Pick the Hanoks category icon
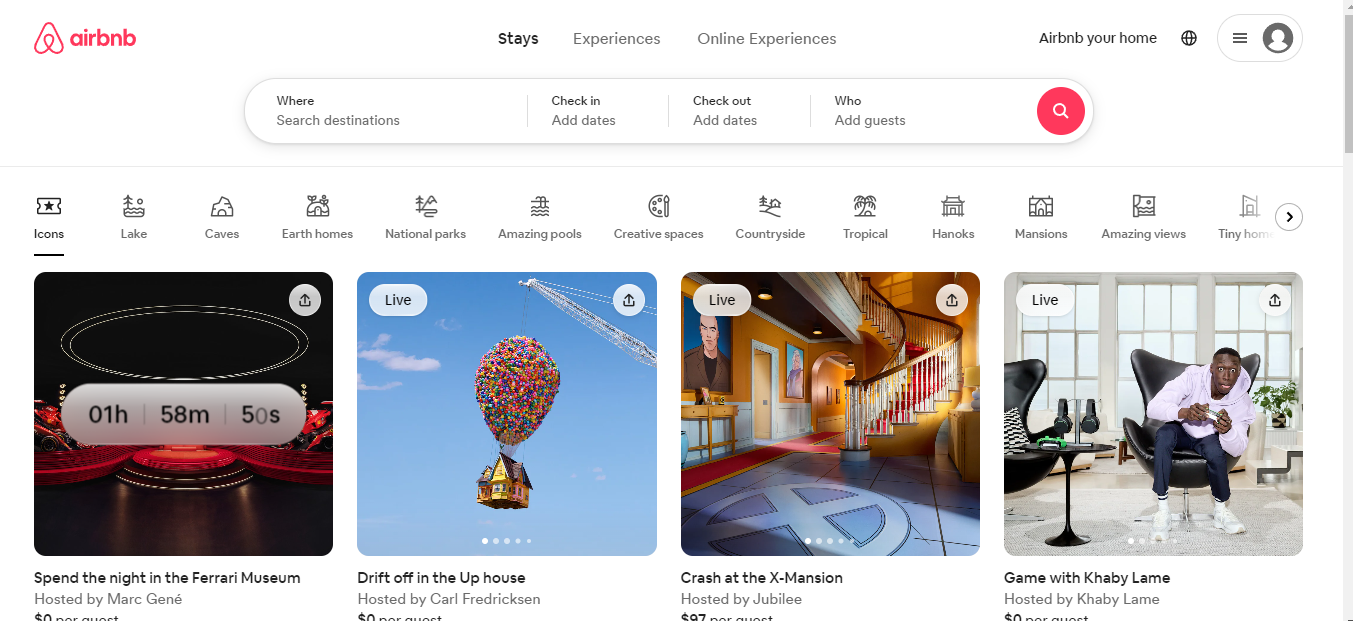Screen dimensions: 1353x621 pos(953,206)
